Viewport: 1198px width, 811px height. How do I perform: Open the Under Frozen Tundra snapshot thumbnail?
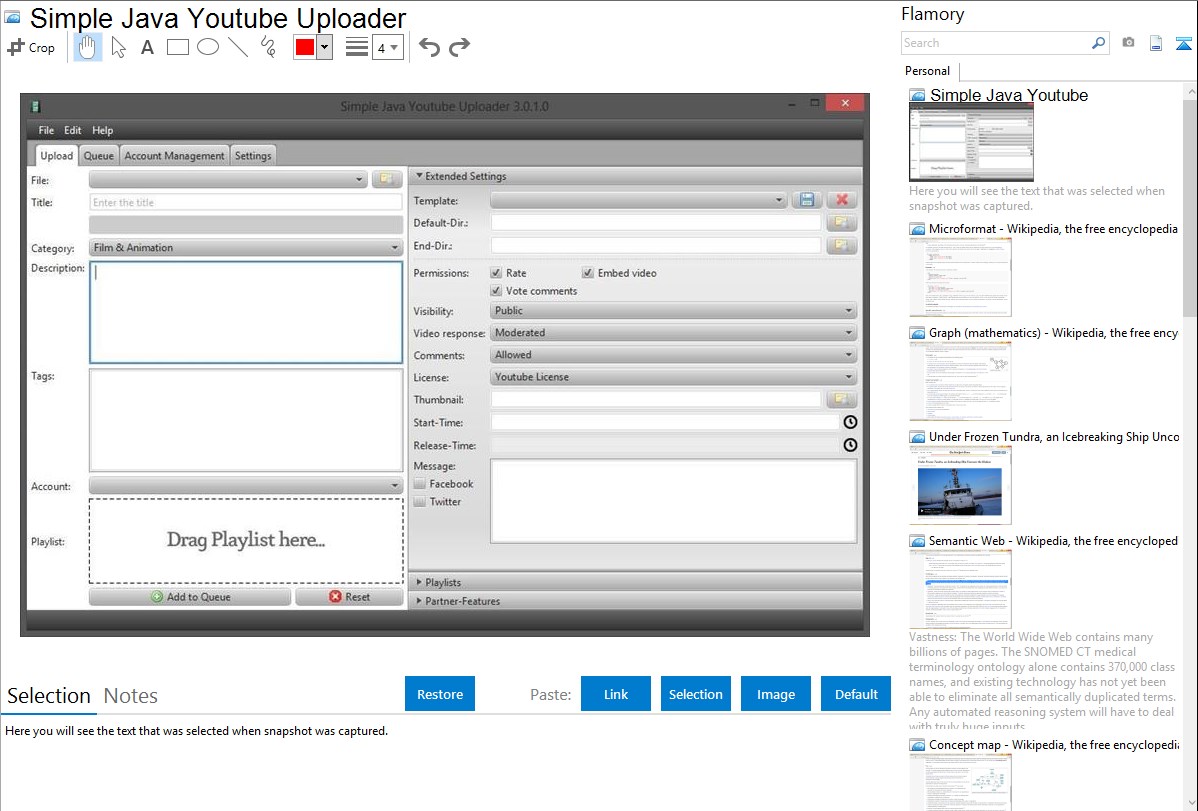point(960,485)
